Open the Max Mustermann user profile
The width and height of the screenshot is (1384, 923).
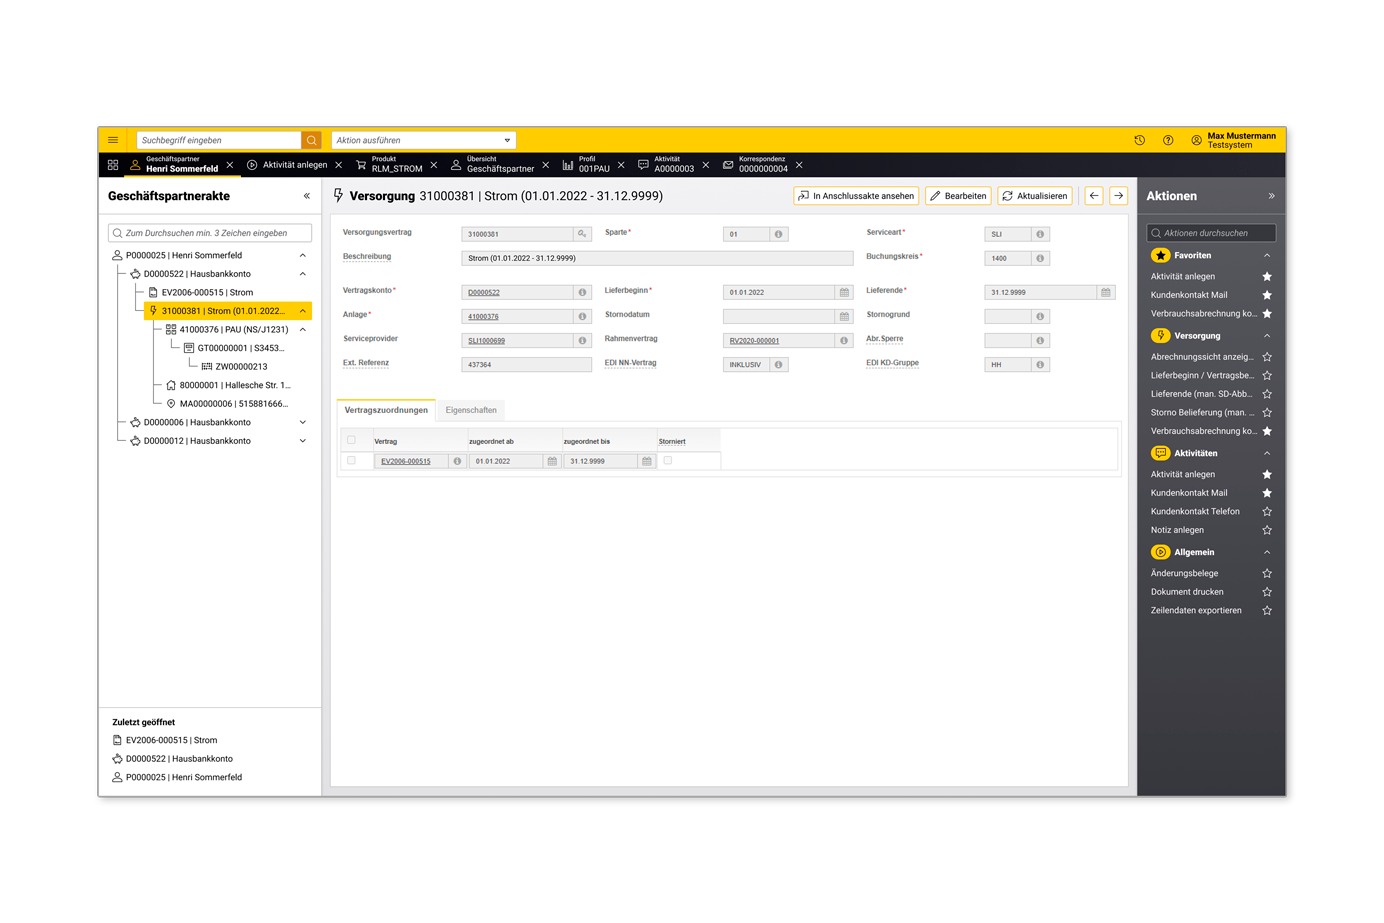(x=1233, y=140)
